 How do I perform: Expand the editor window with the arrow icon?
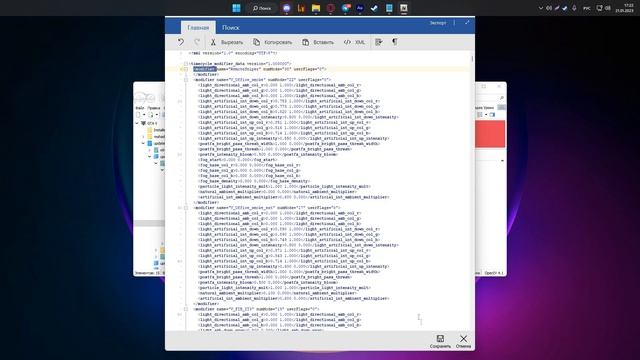(x=467, y=23)
